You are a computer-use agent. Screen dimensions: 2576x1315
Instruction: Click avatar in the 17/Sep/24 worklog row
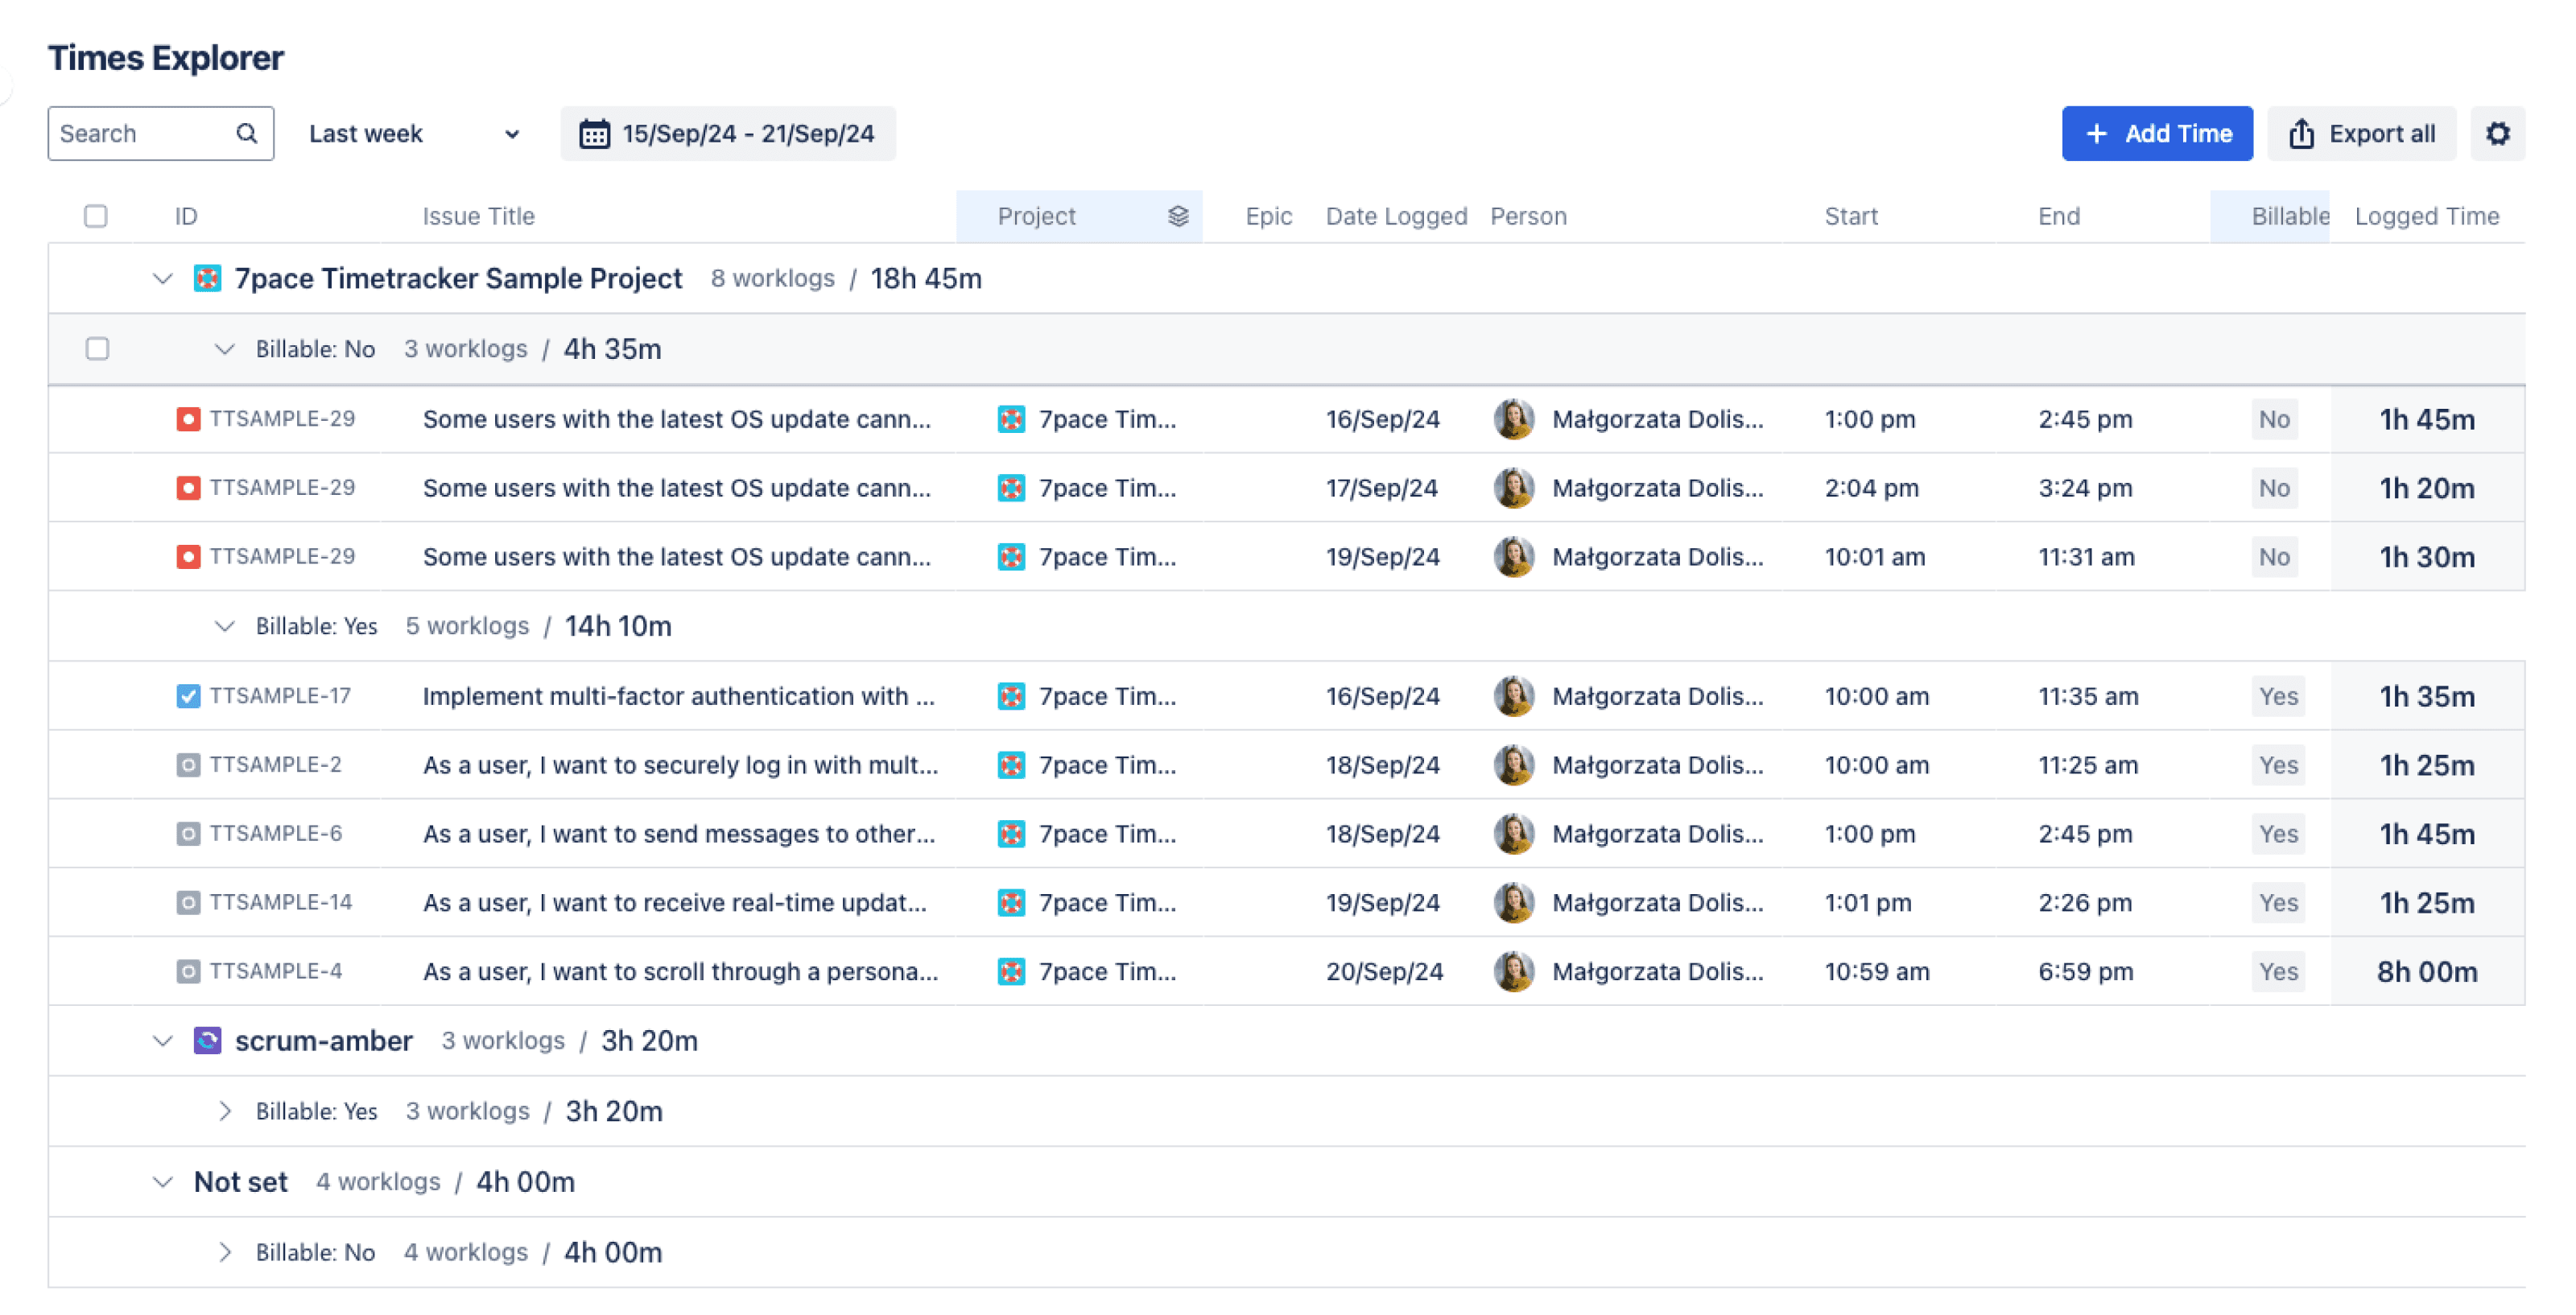[1514, 488]
